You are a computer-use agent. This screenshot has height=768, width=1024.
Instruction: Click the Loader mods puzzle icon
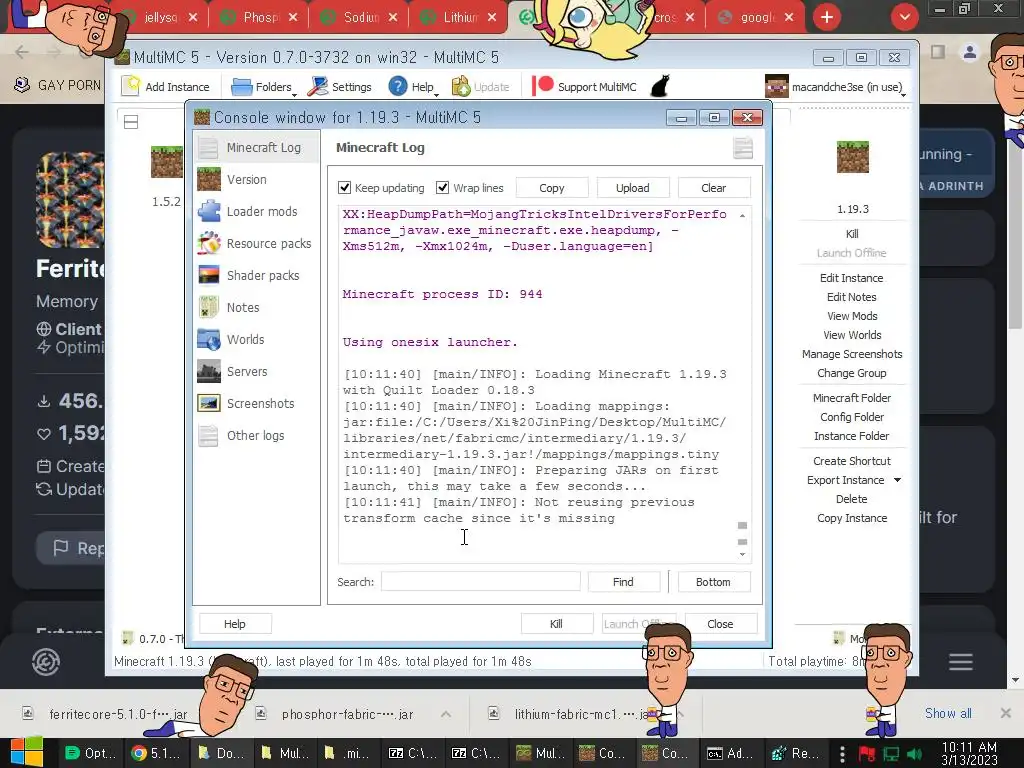tap(209, 212)
